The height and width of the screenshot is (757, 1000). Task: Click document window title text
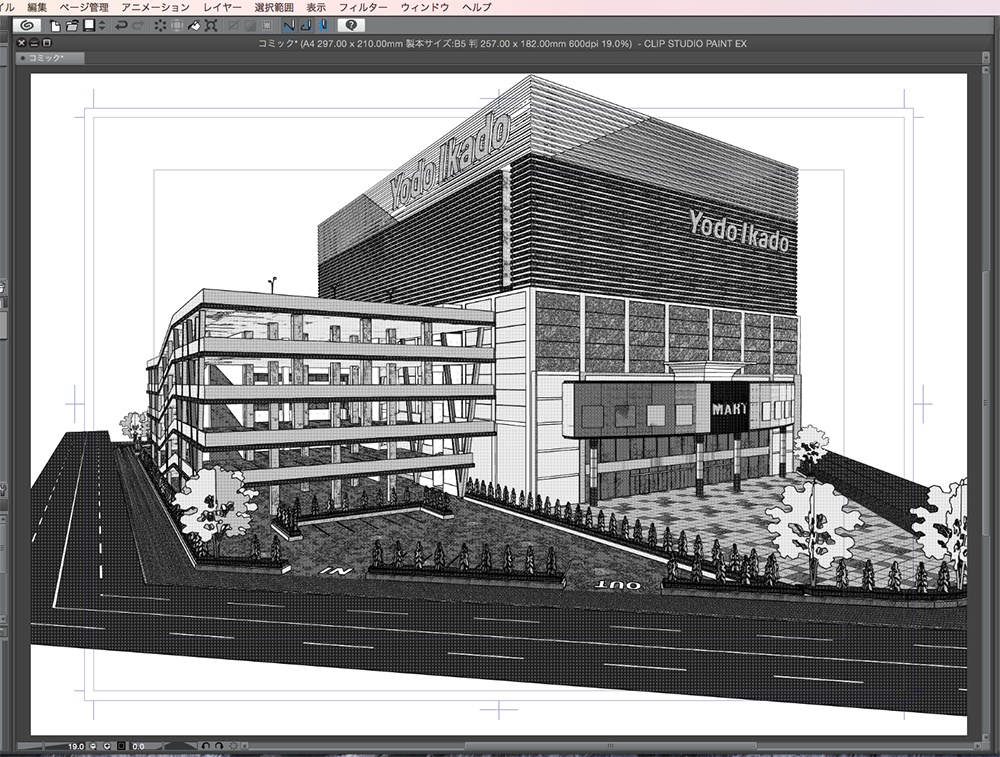502,43
